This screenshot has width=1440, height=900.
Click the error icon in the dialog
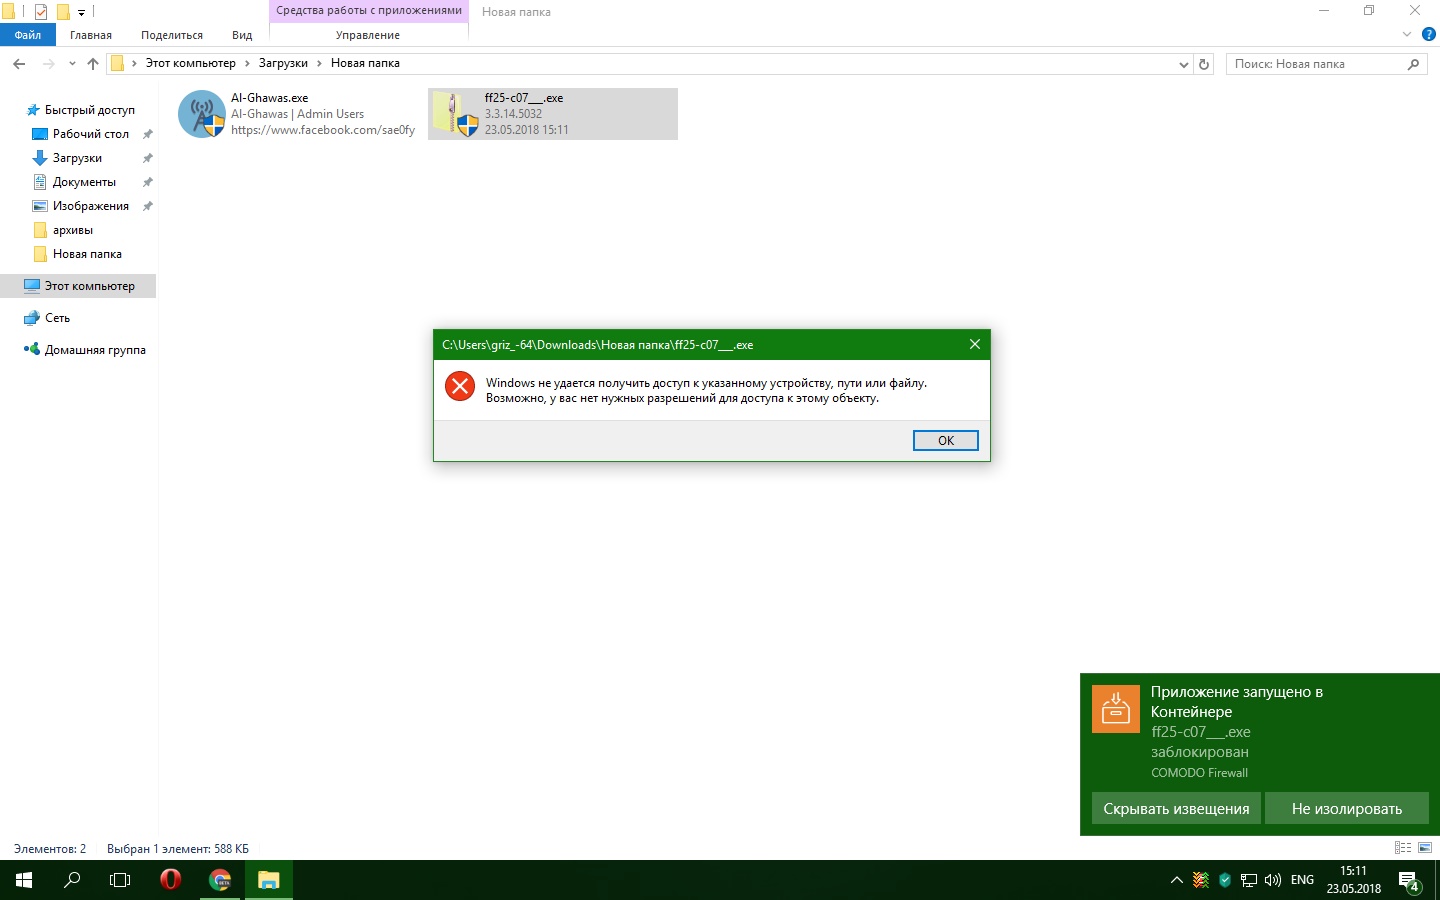pyautogui.click(x=460, y=386)
